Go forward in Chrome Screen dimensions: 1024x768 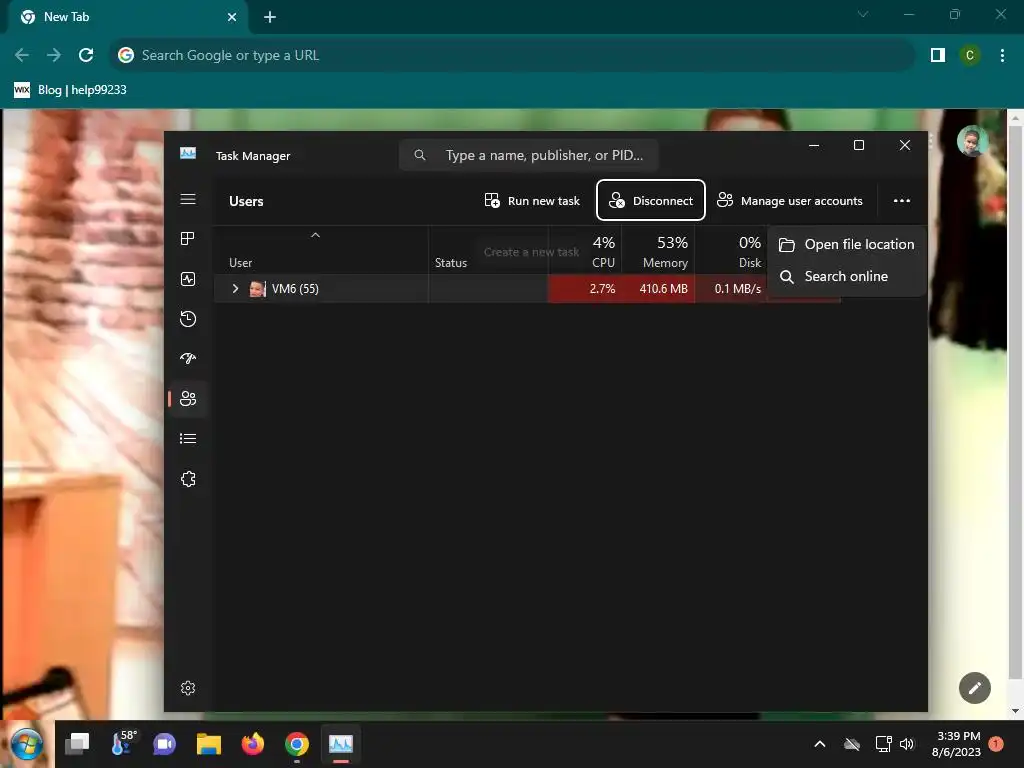pos(54,55)
